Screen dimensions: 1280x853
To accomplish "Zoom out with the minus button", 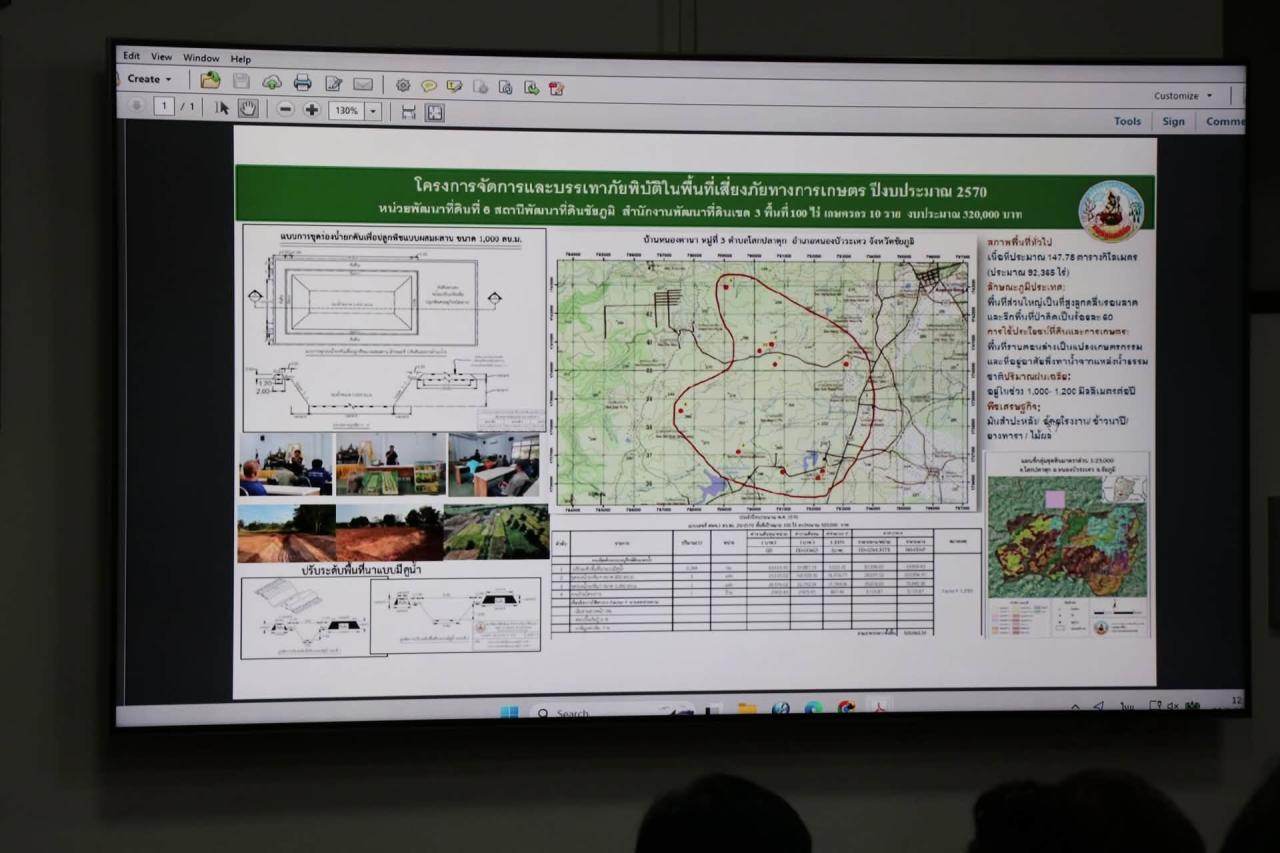I will [x=286, y=109].
